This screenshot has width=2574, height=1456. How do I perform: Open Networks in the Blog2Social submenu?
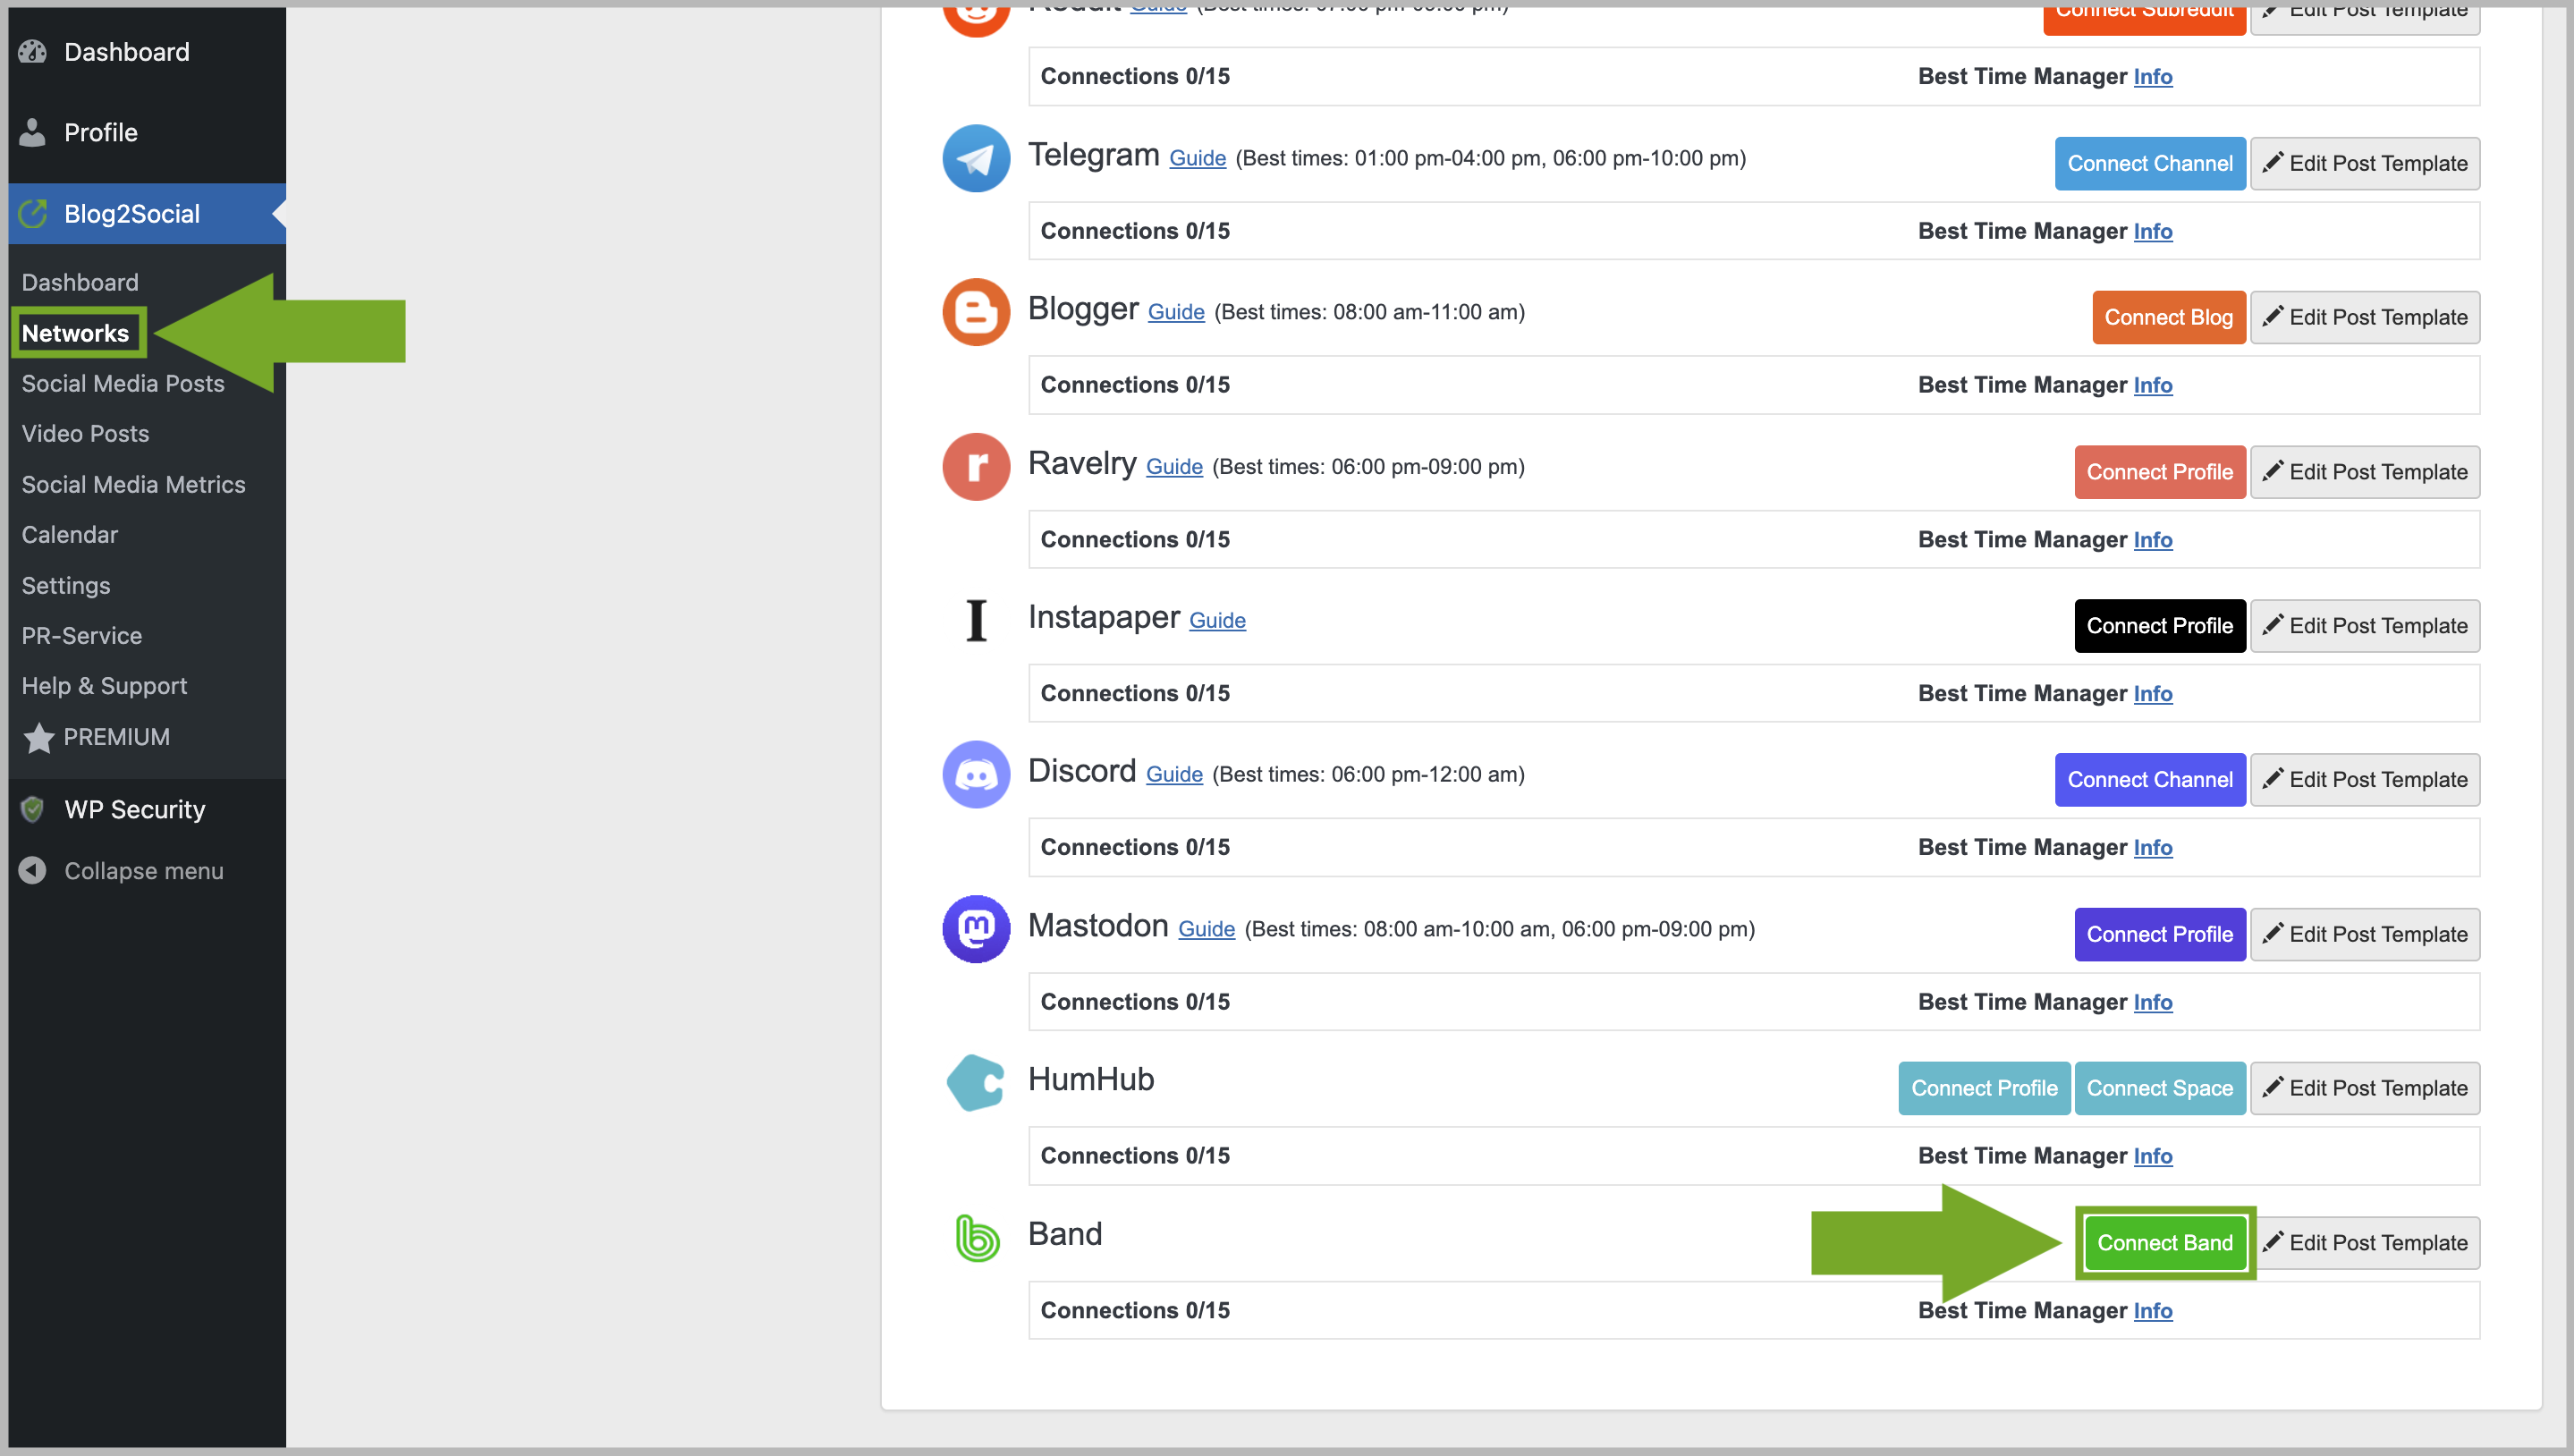tap(76, 333)
